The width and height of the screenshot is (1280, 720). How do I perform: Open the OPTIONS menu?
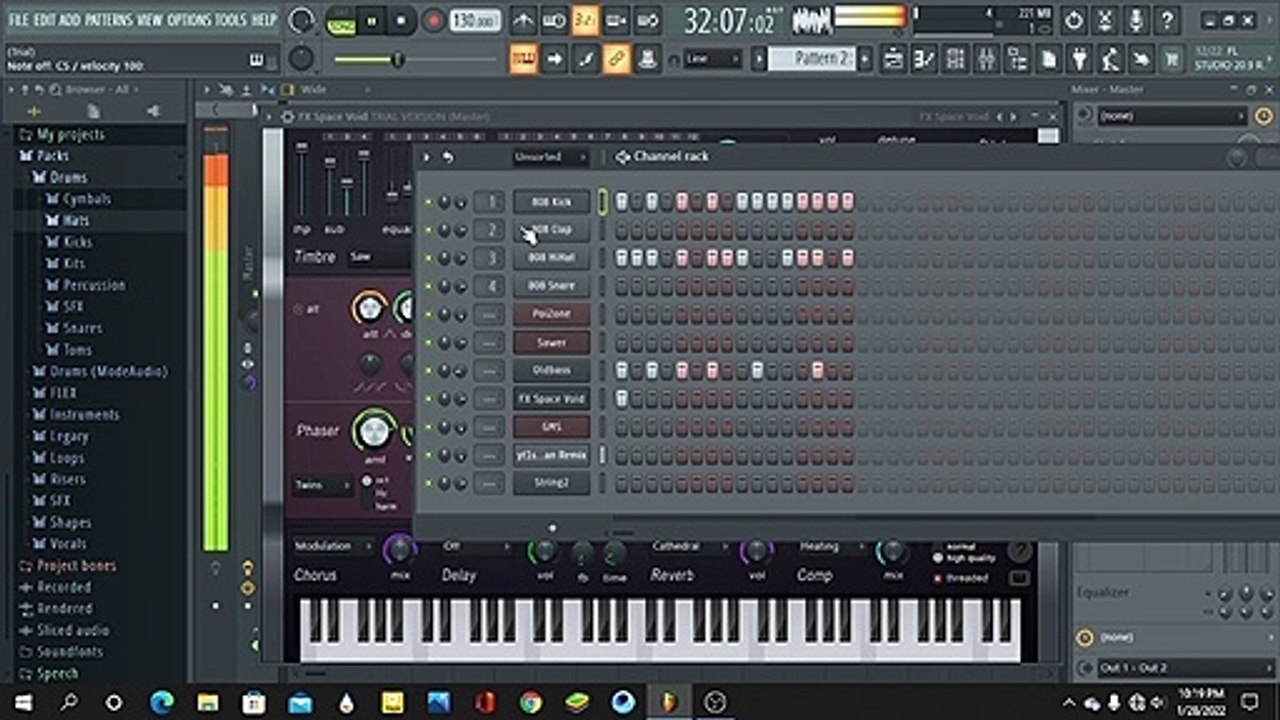click(189, 20)
